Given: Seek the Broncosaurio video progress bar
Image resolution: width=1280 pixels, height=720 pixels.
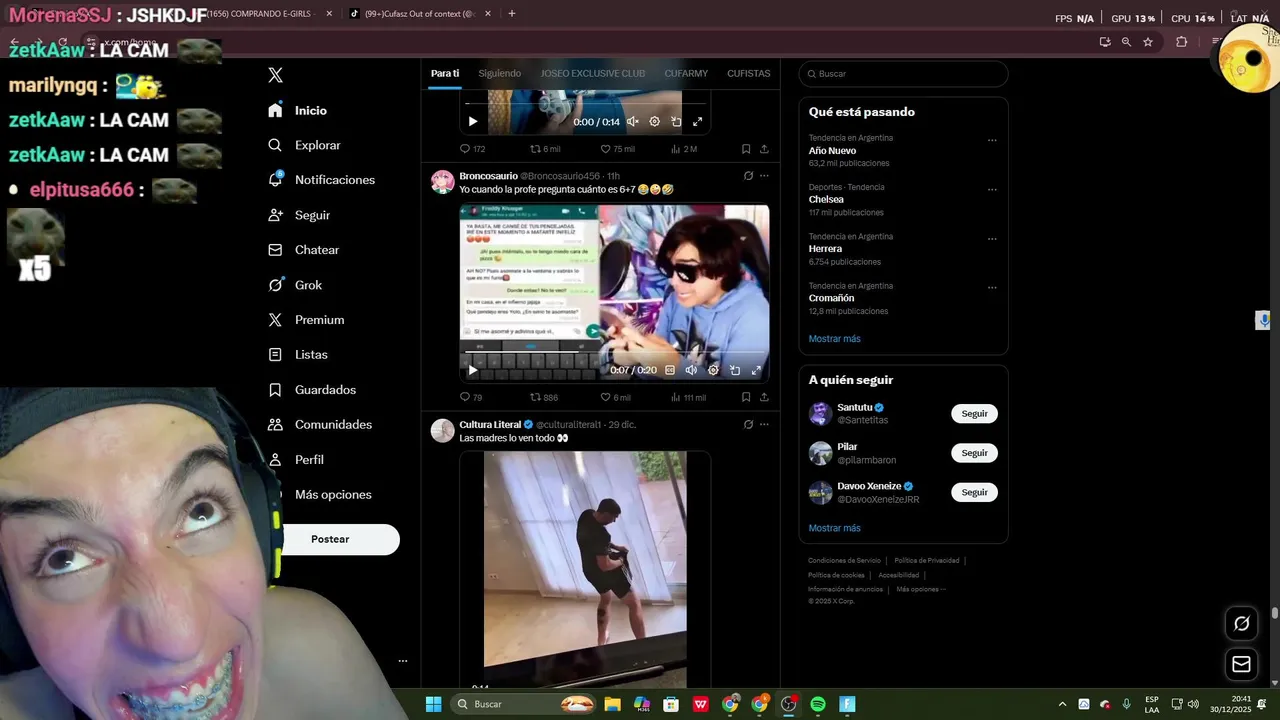Looking at the screenshot, I should (x=614, y=352).
